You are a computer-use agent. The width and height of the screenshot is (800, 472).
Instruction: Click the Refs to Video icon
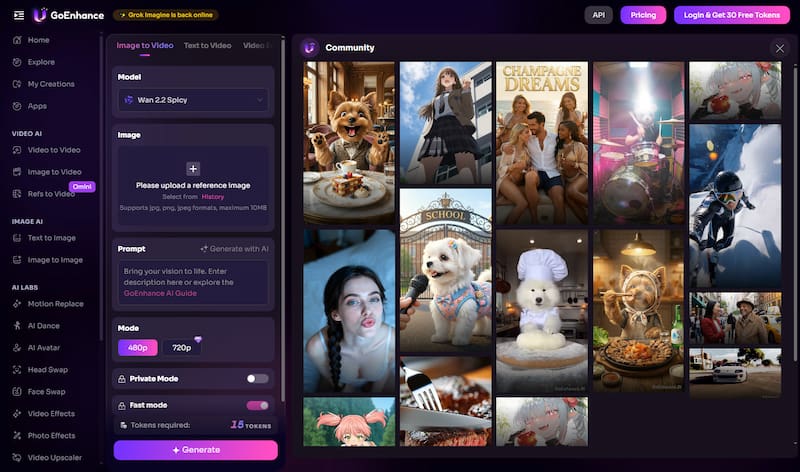point(17,193)
